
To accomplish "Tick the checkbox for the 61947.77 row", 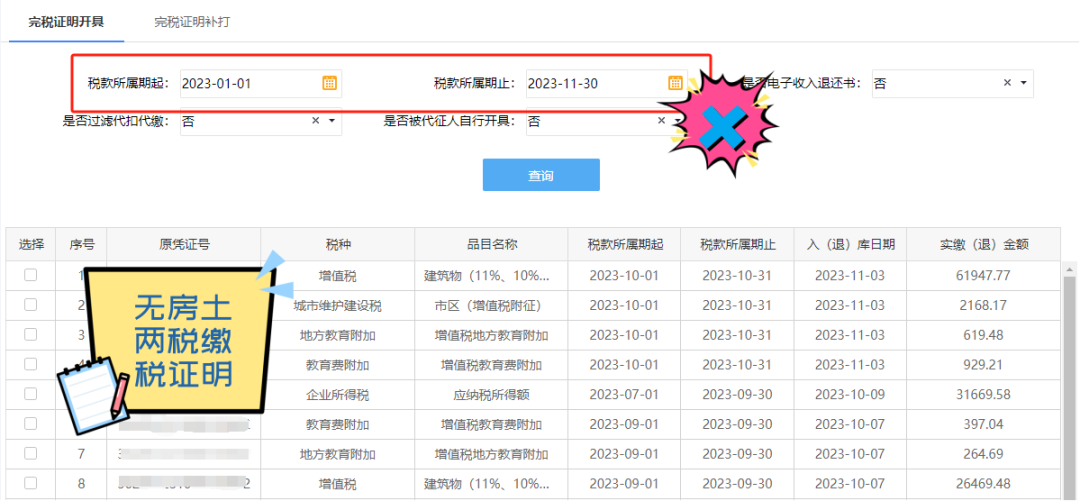I will [x=30, y=275].
